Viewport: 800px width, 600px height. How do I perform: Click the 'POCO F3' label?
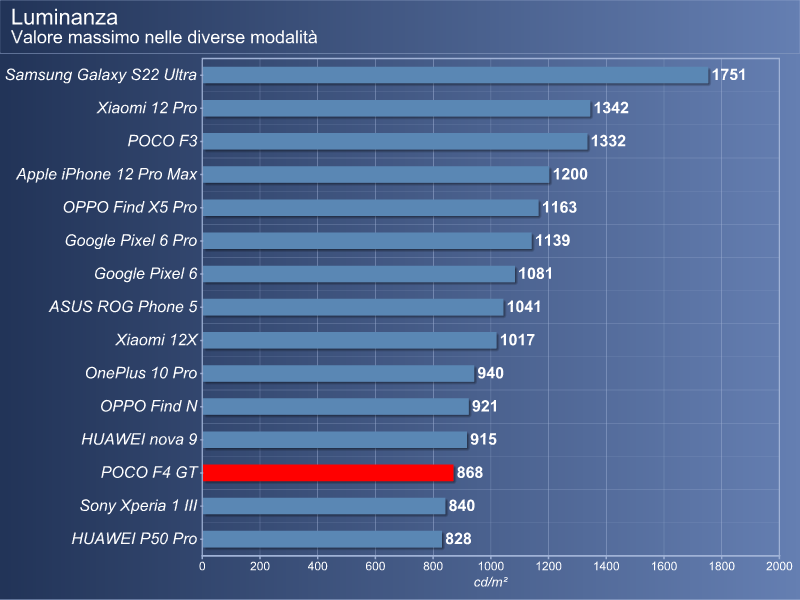[162, 141]
